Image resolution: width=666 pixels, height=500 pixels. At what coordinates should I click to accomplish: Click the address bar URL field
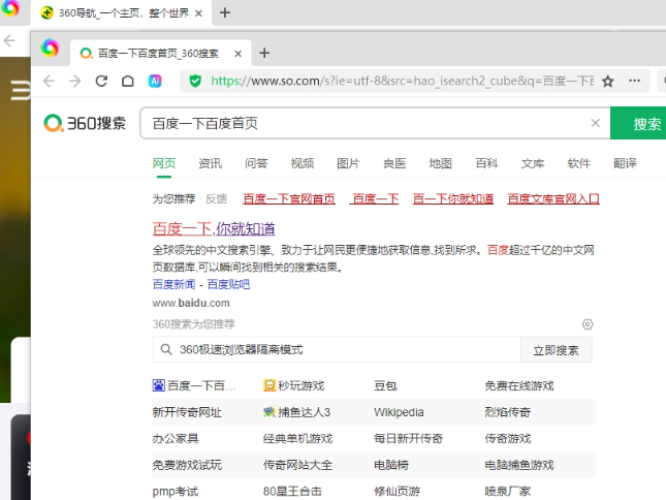[401, 81]
